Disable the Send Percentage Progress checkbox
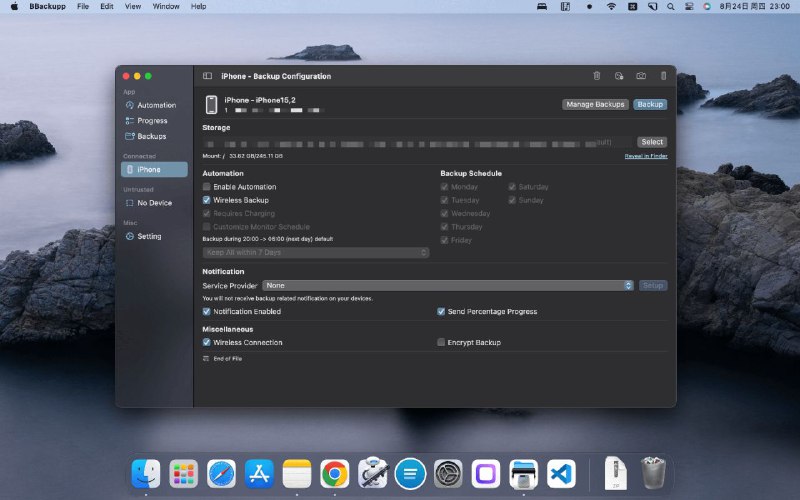 pyautogui.click(x=441, y=312)
